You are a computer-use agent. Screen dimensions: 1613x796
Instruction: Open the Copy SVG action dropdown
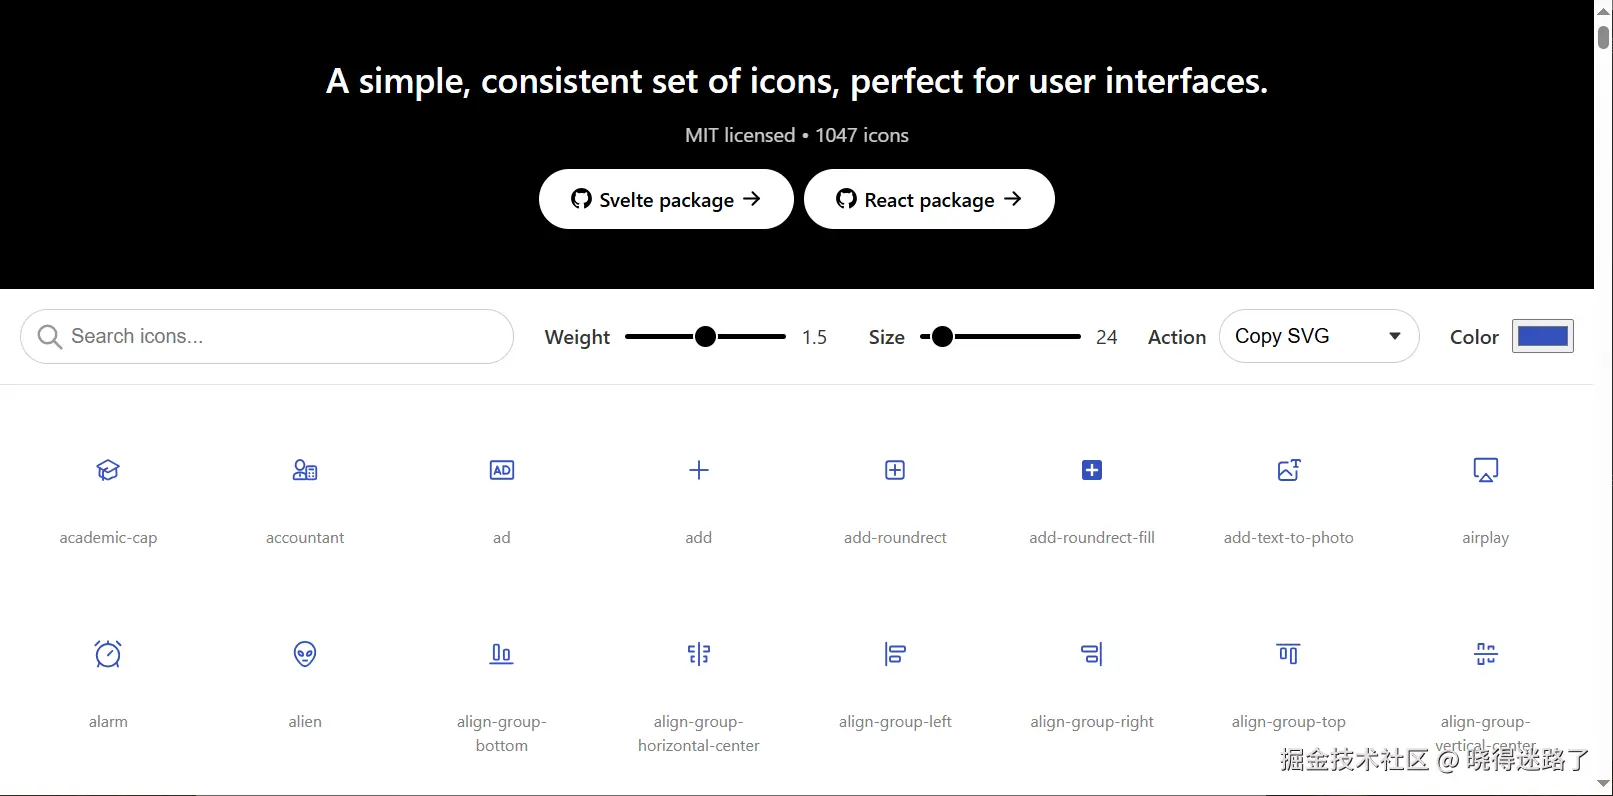1318,337
